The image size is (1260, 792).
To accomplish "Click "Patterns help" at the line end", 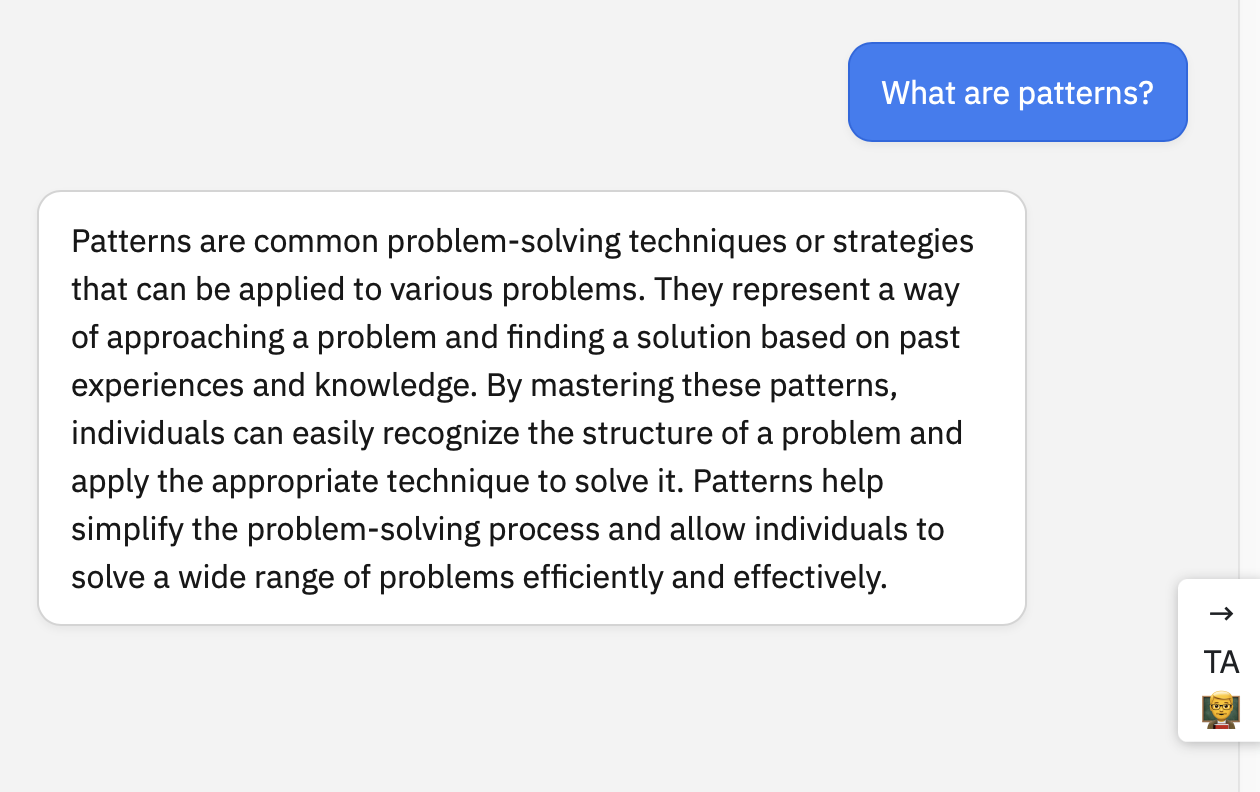I will point(788,481).
